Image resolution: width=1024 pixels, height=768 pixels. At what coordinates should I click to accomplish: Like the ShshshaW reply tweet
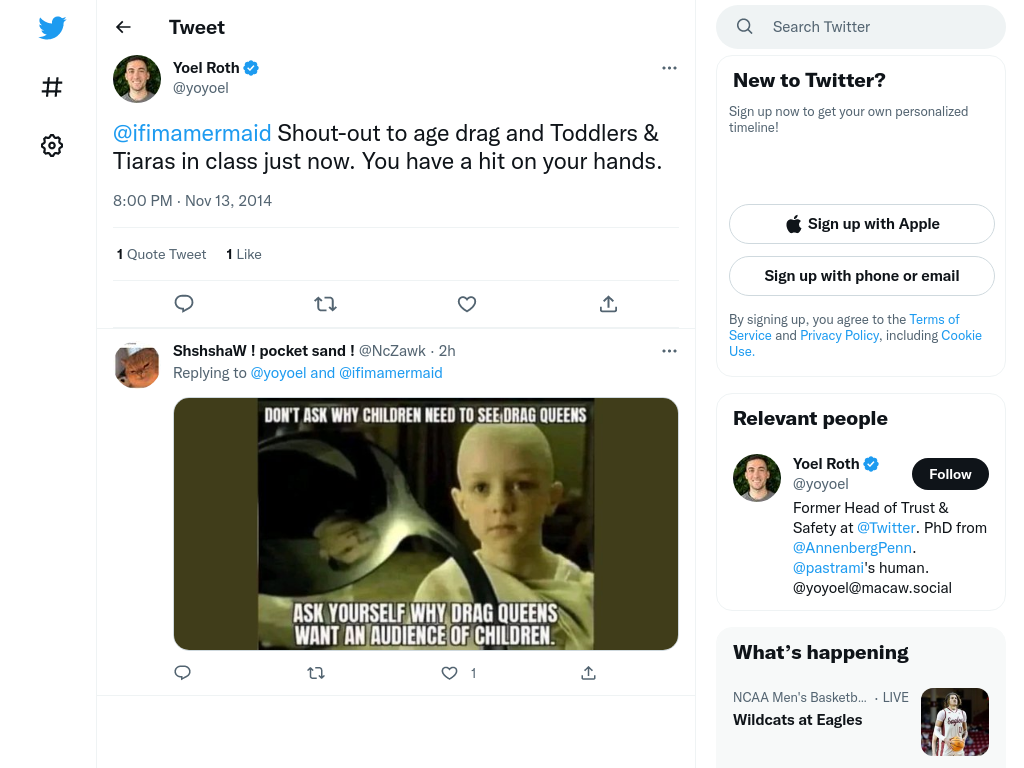pos(449,673)
